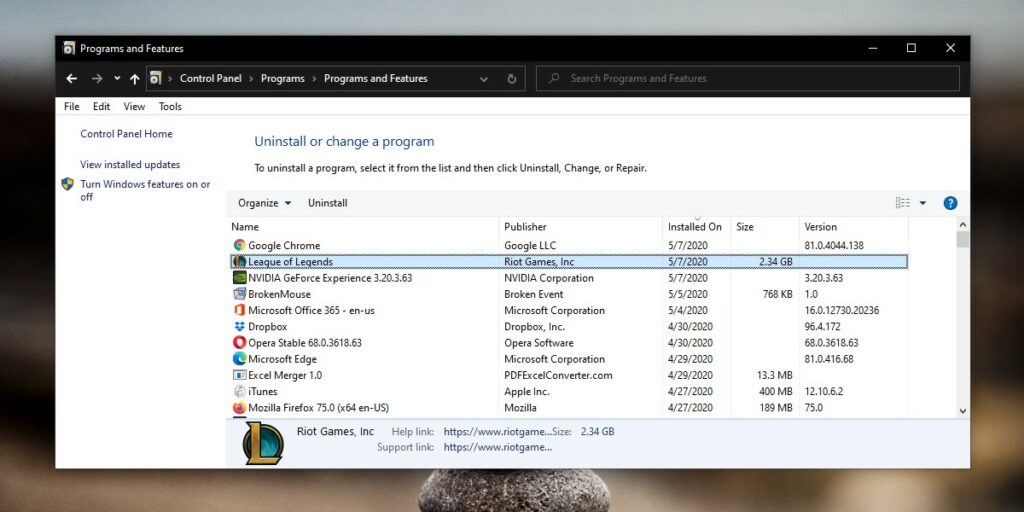1024x512 pixels.
Task: Select Opera Stable 68.0.3618.63 entry
Action: (305, 343)
